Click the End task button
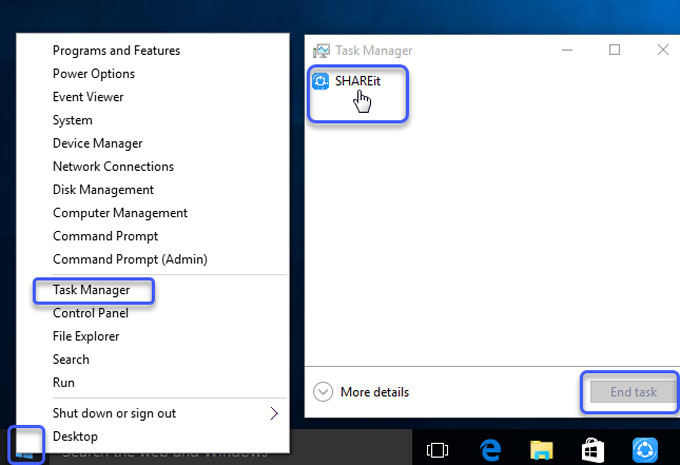This screenshot has height=465, width=680. click(x=633, y=392)
